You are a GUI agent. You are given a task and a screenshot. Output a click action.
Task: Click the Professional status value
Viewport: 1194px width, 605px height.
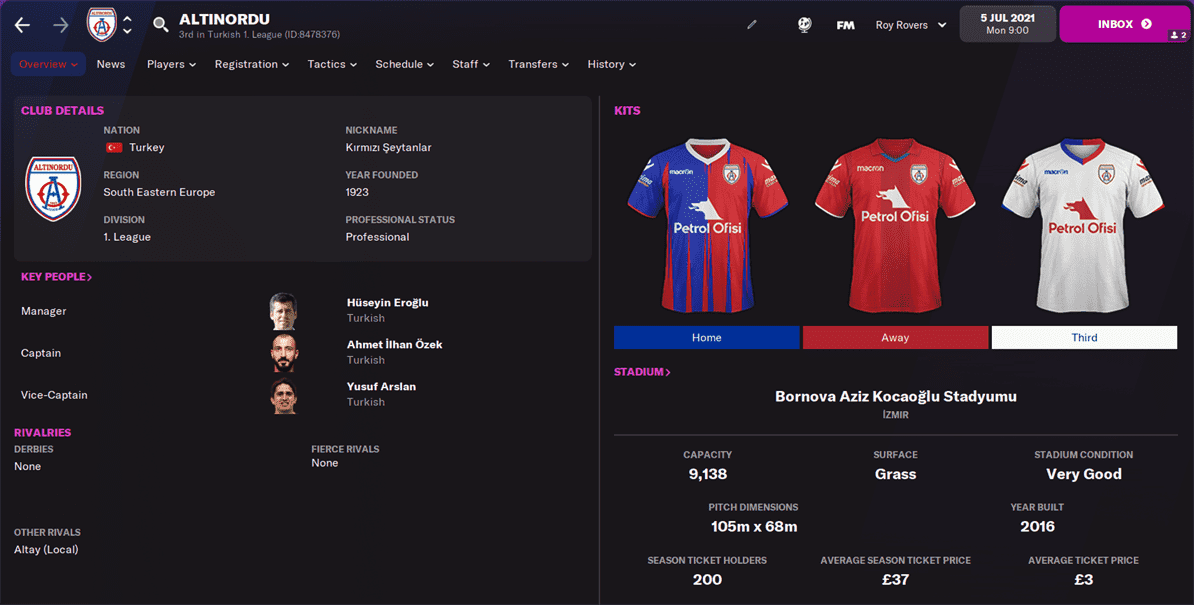click(x=377, y=237)
